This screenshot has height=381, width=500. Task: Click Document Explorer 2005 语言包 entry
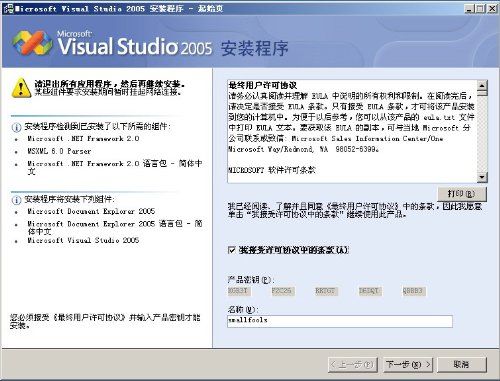[x=115, y=227]
